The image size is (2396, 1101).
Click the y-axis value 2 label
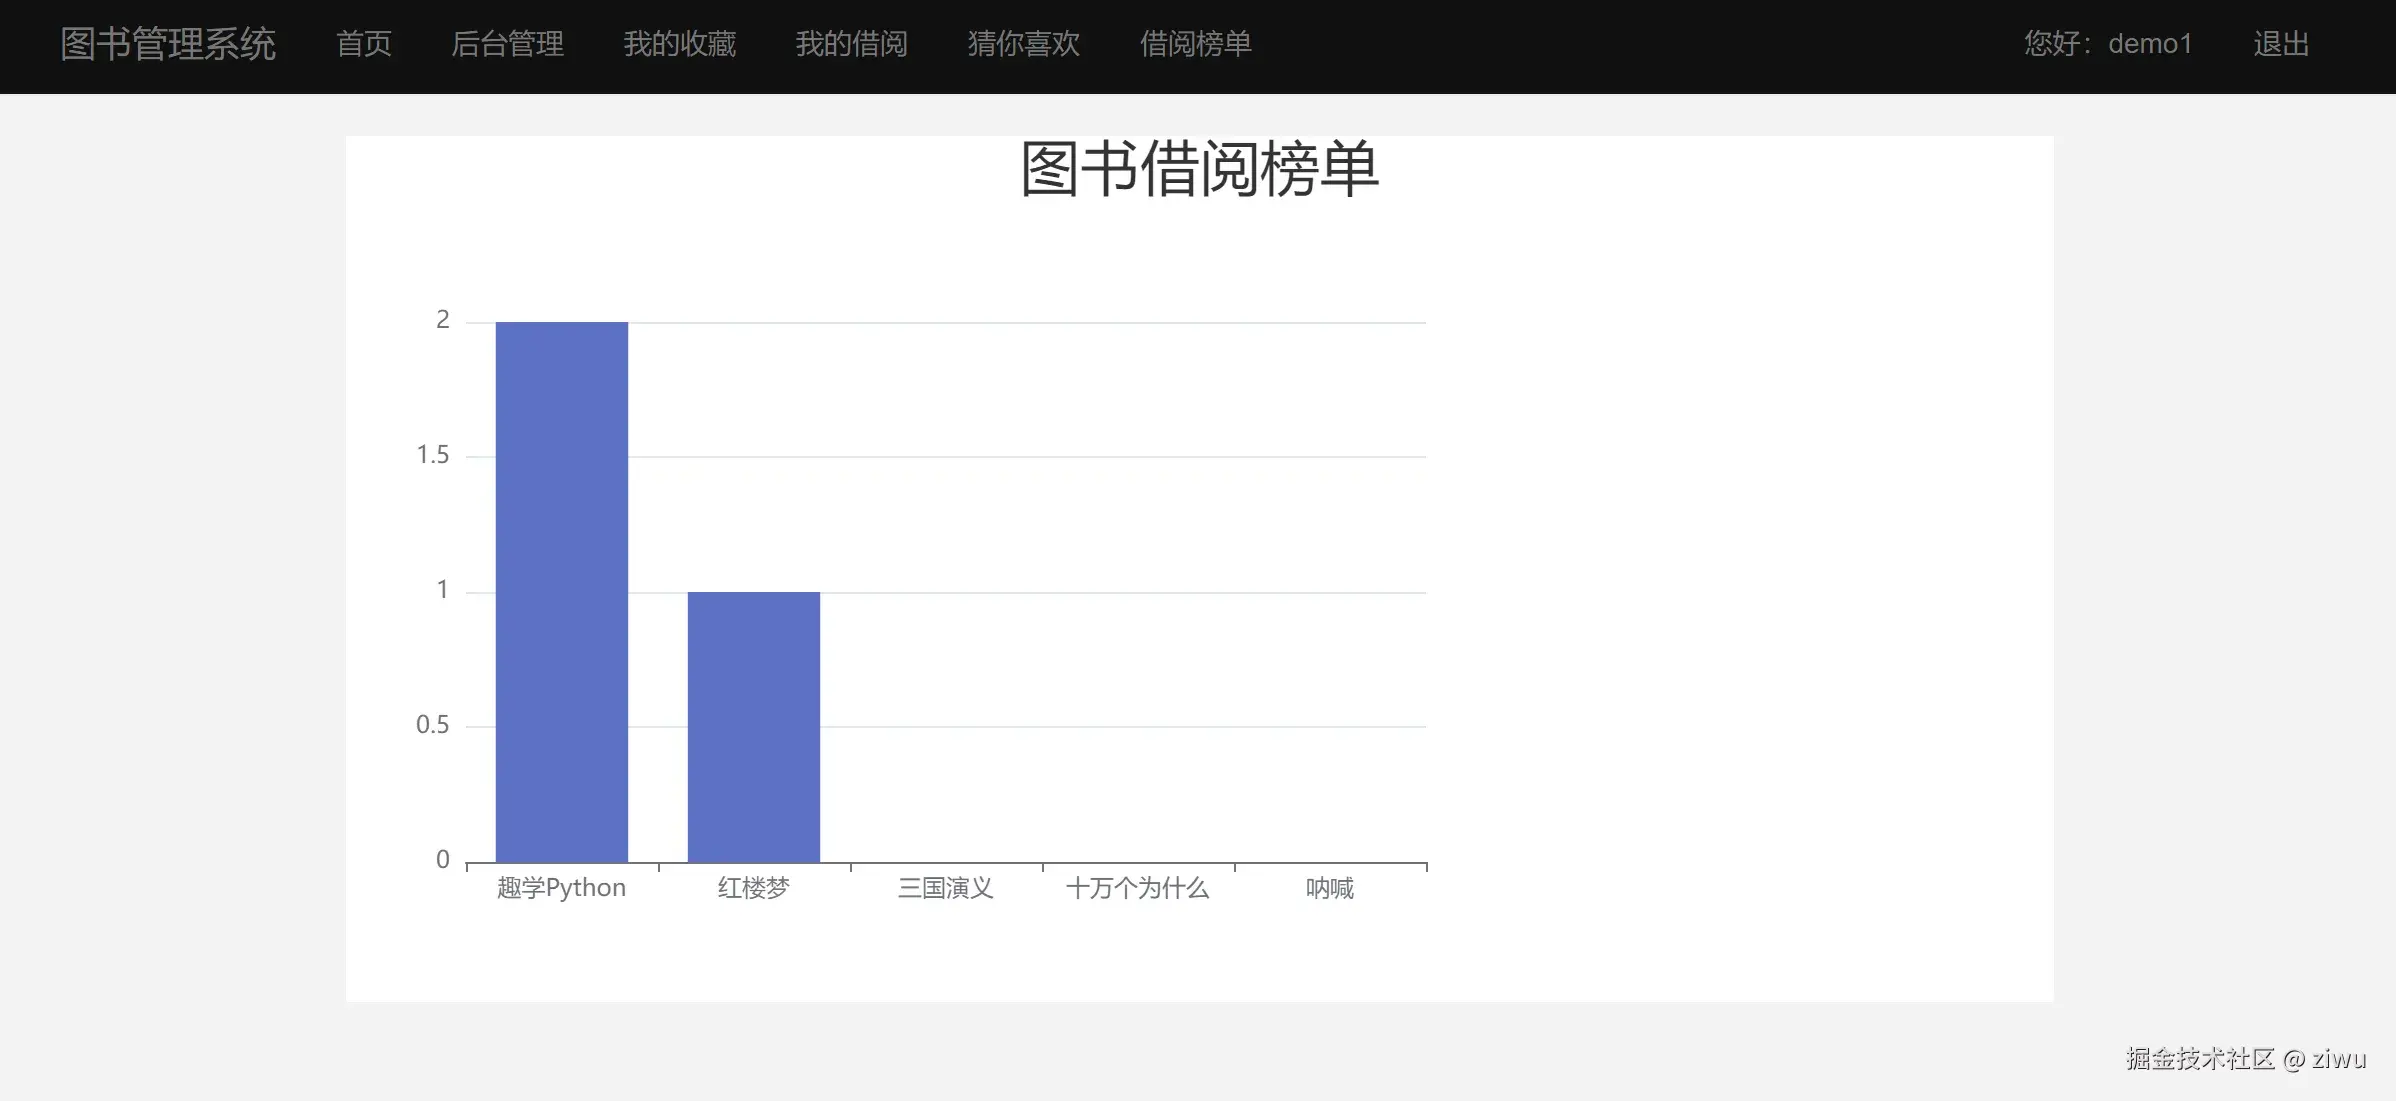(442, 320)
